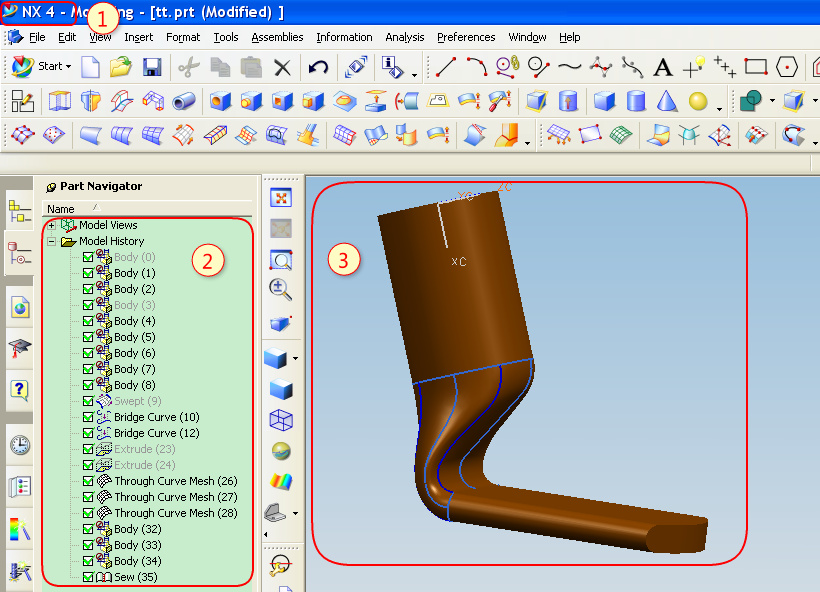Collapse the Model History tree node
820x592 pixels.
[51, 241]
